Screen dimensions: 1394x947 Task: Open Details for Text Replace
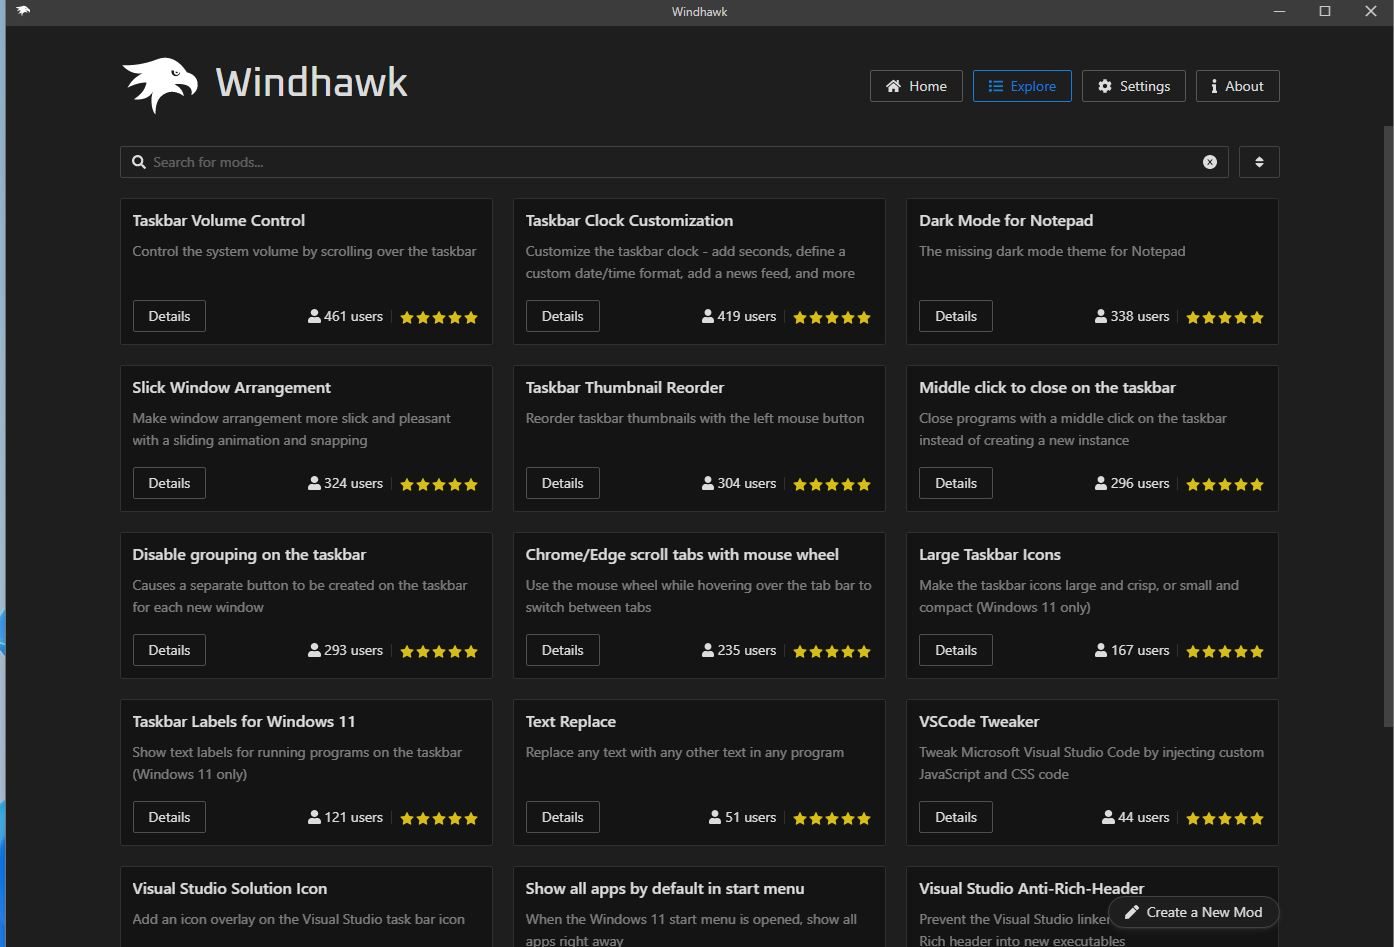(562, 817)
